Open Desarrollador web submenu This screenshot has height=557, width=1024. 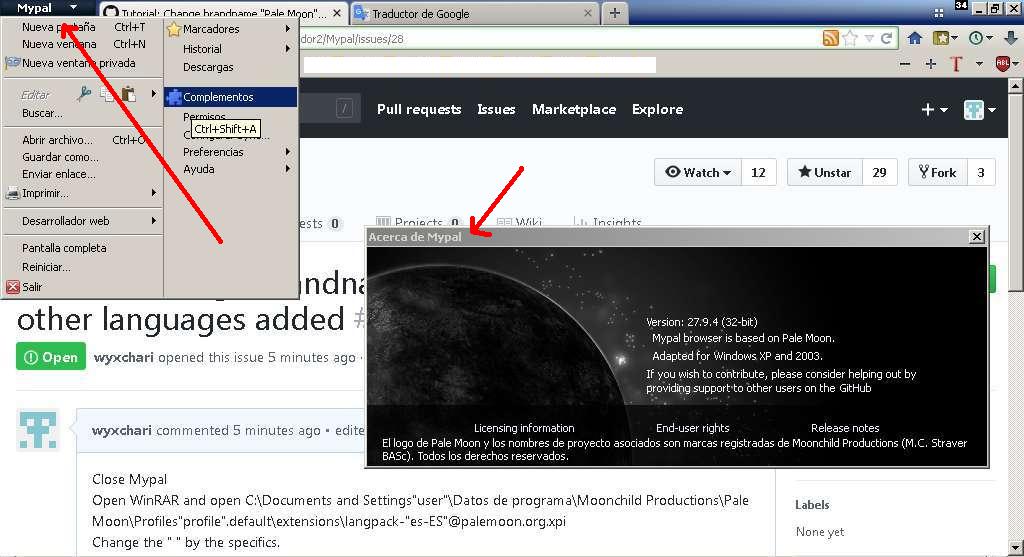(x=82, y=221)
